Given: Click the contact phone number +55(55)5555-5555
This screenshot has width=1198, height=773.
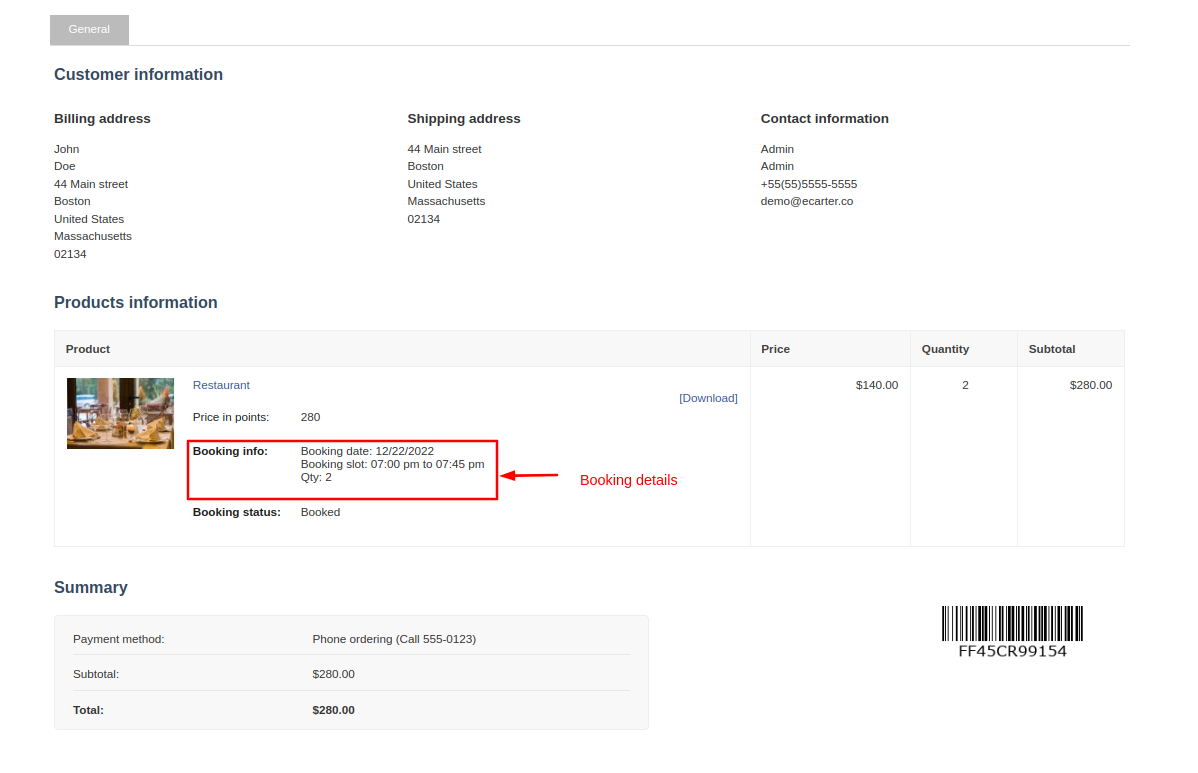Looking at the screenshot, I should pyautogui.click(x=808, y=184).
